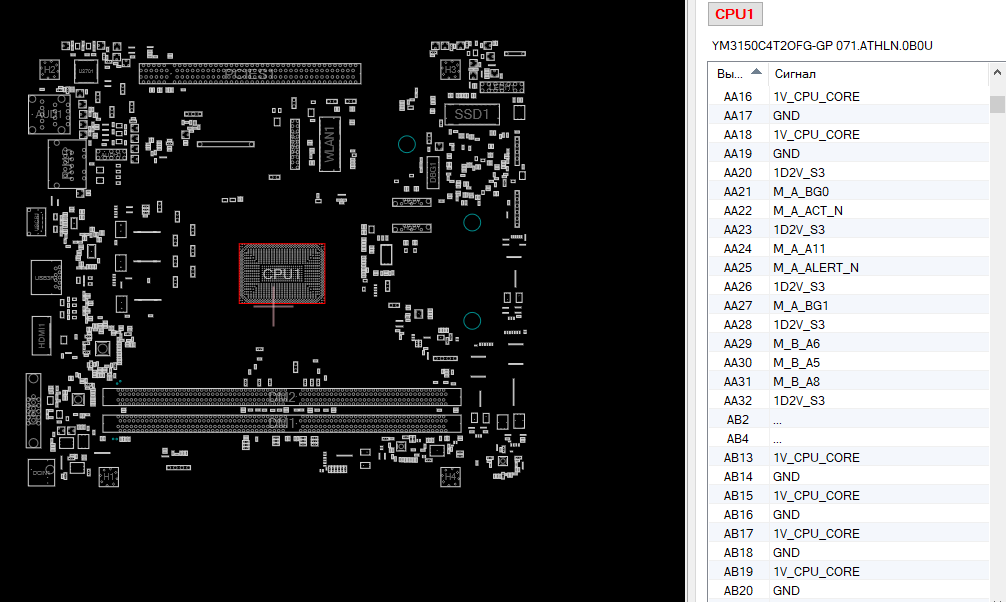Click the red CPU1 component button
Viewport: 1006px width, 602px height.
(736, 14)
